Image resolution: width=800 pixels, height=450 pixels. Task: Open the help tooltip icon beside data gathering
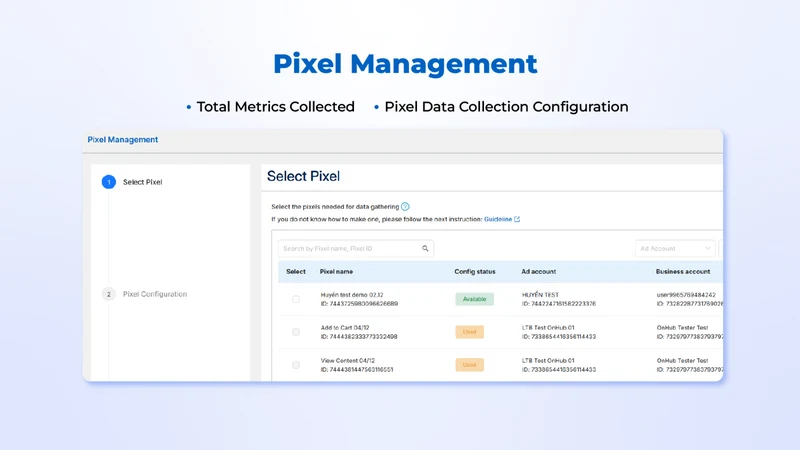point(405,207)
